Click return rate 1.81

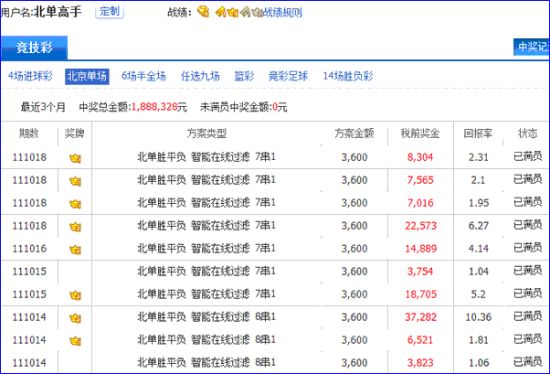(x=478, y=340)
